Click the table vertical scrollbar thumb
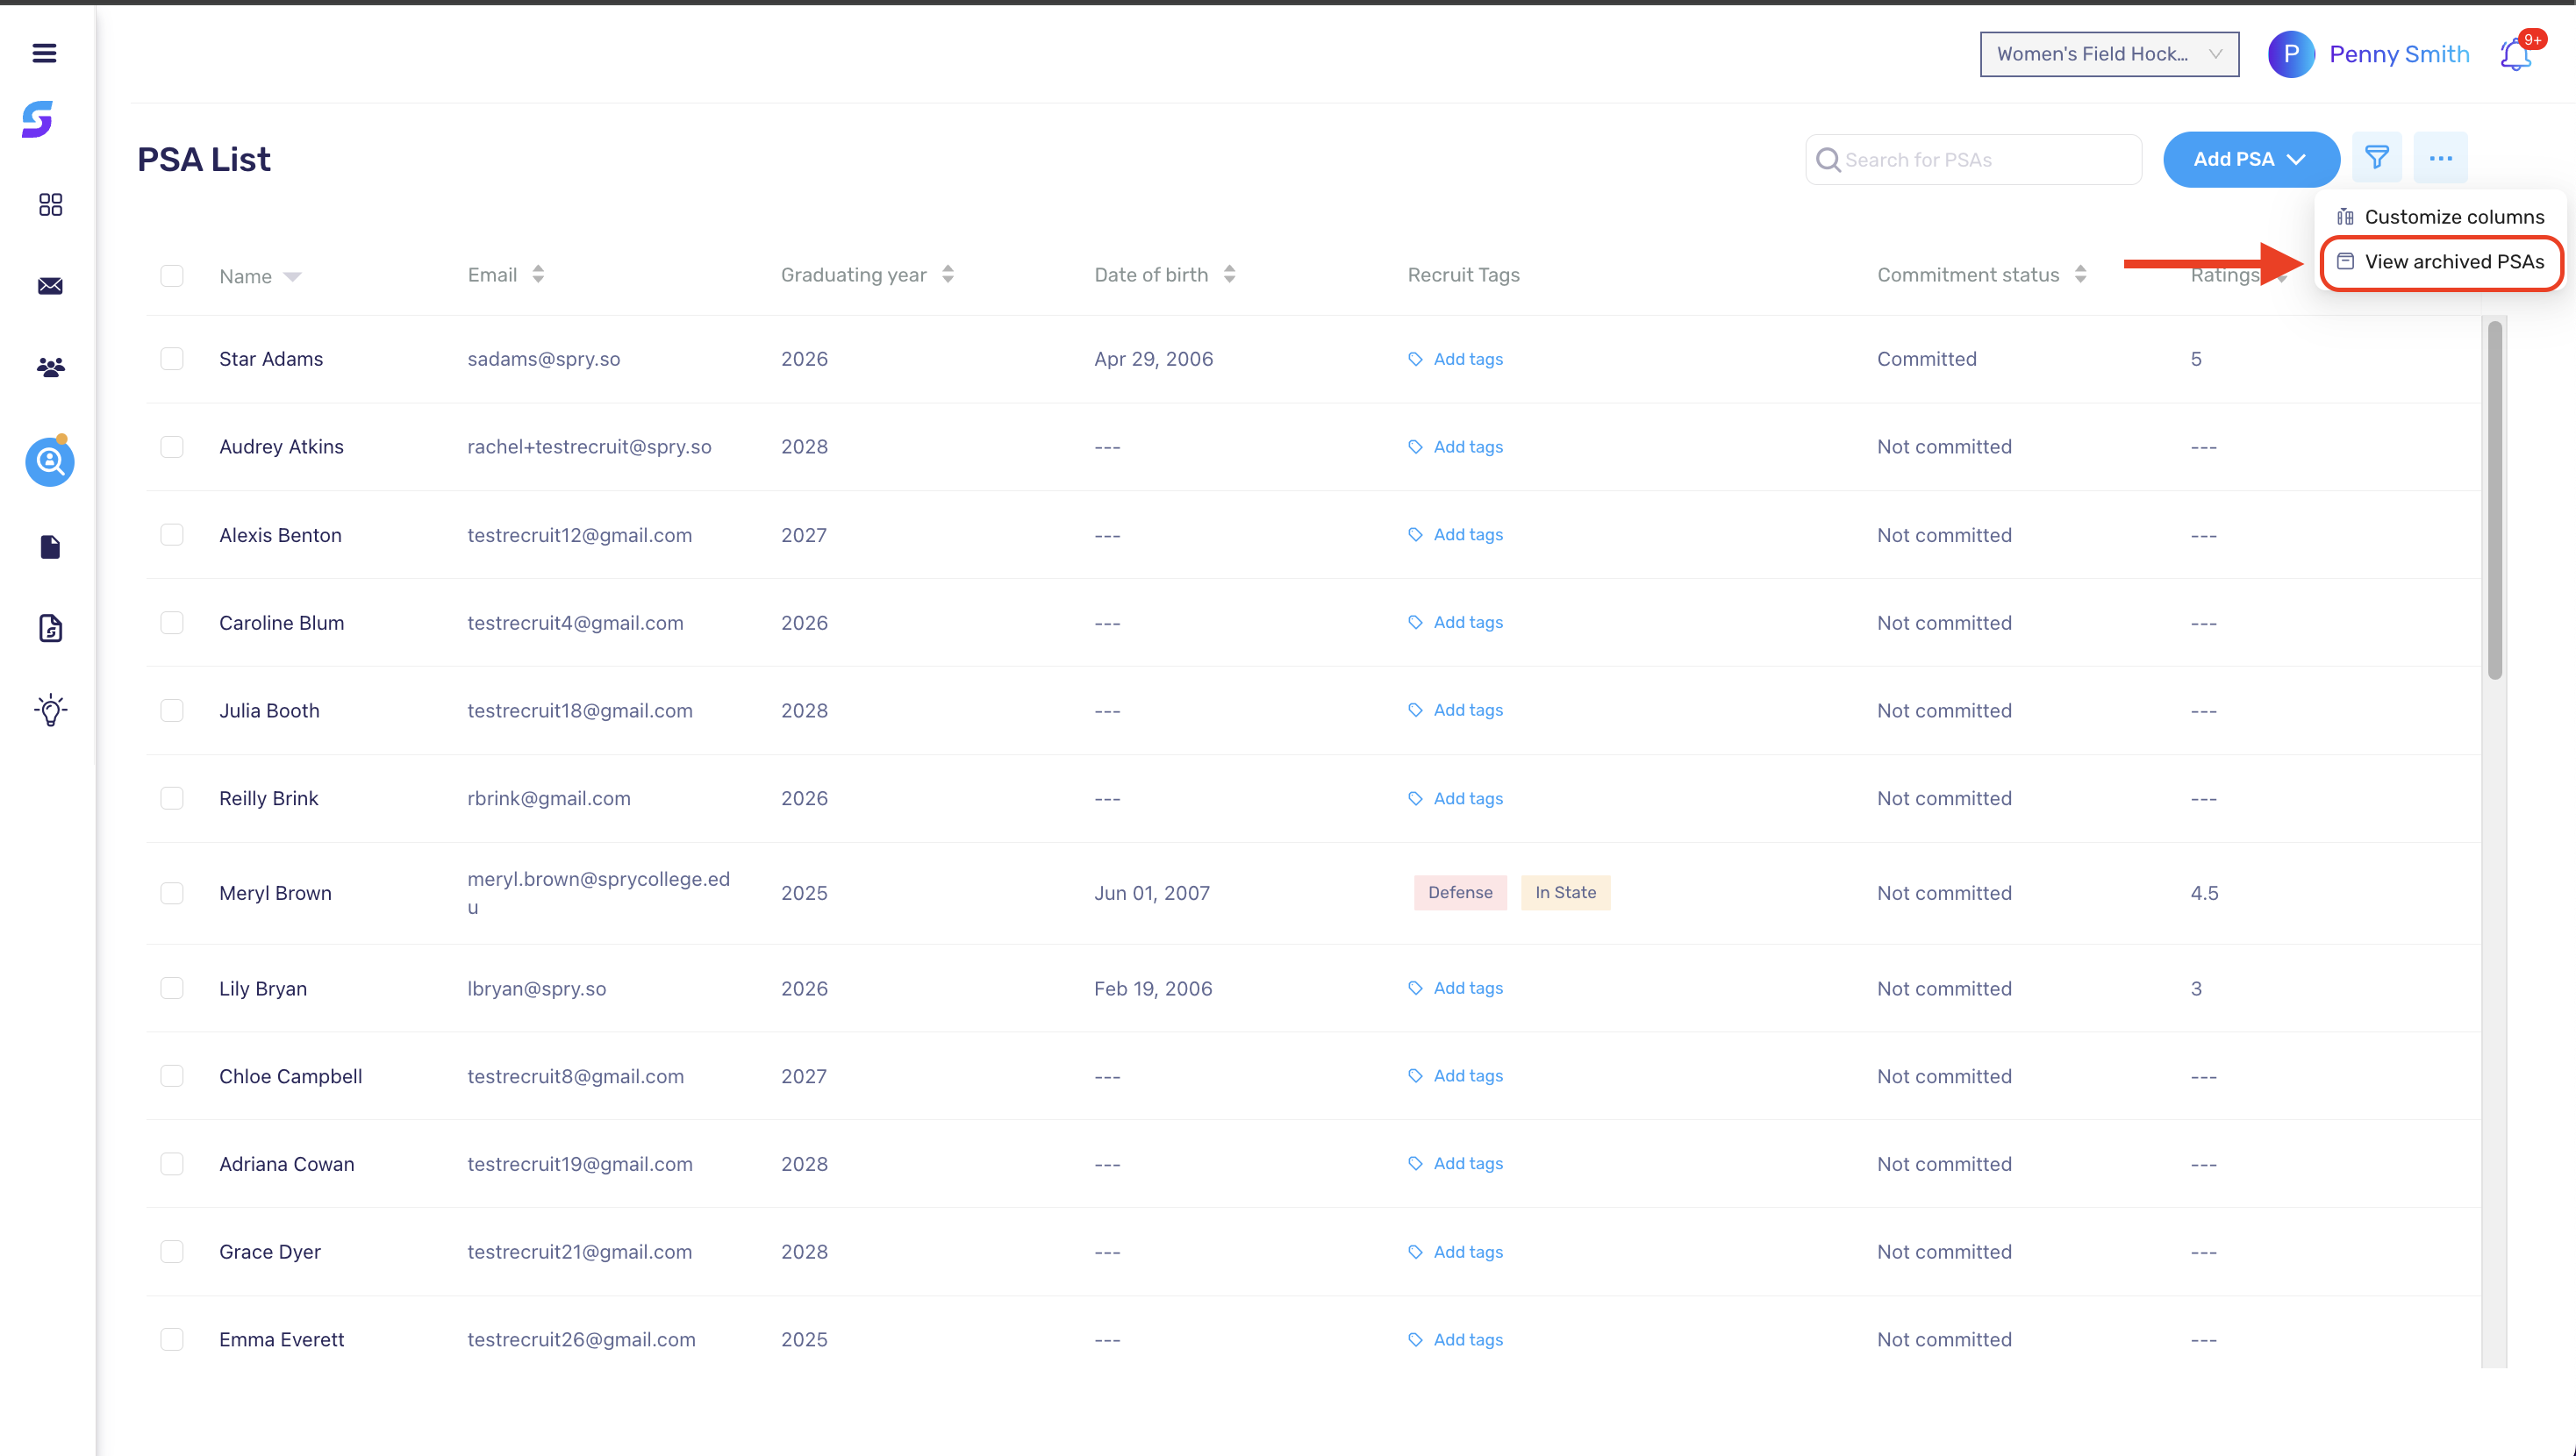The height and width of the screenshot is (1456, 2576). 2494,500
